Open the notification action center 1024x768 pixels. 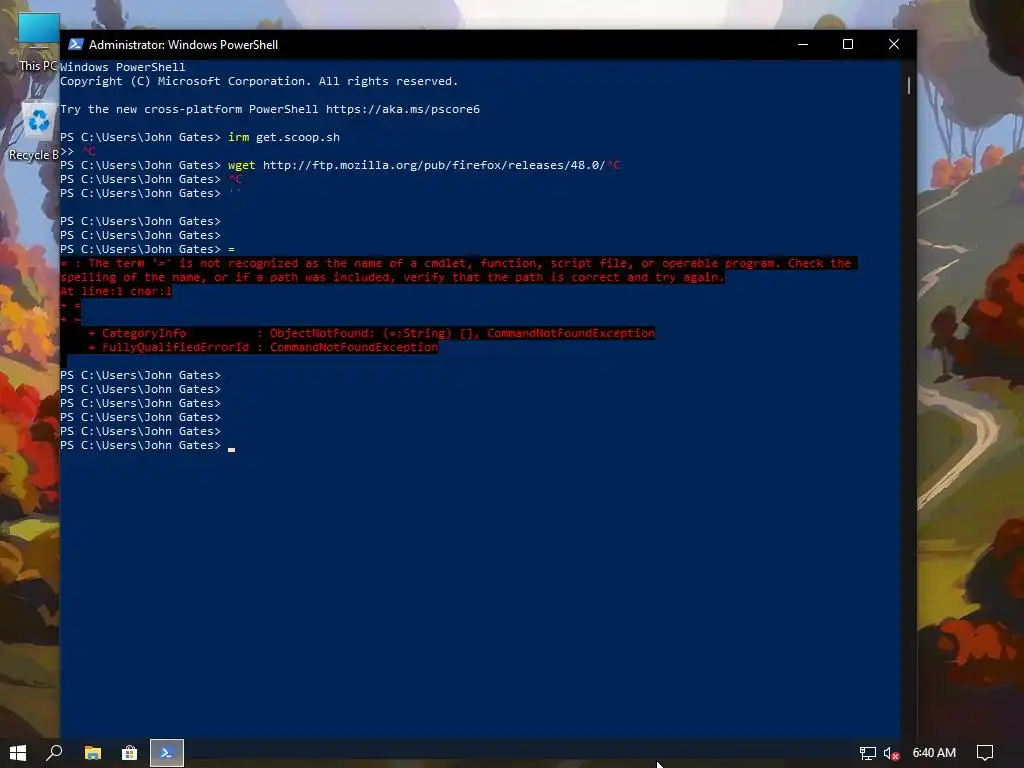[x=985, y=753]
